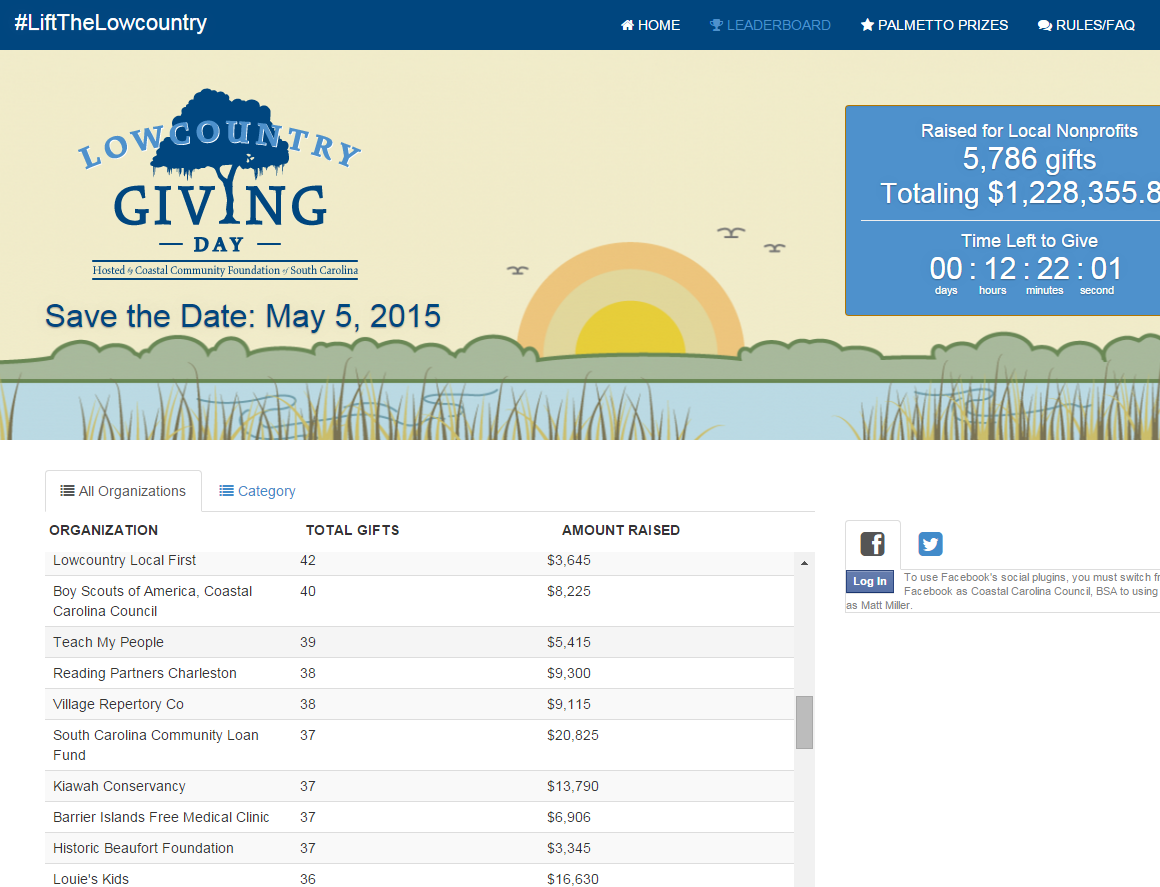Click the AMOUNT RAISED column header
Viewport: 1160px width, 887px height.
(621, 530)
